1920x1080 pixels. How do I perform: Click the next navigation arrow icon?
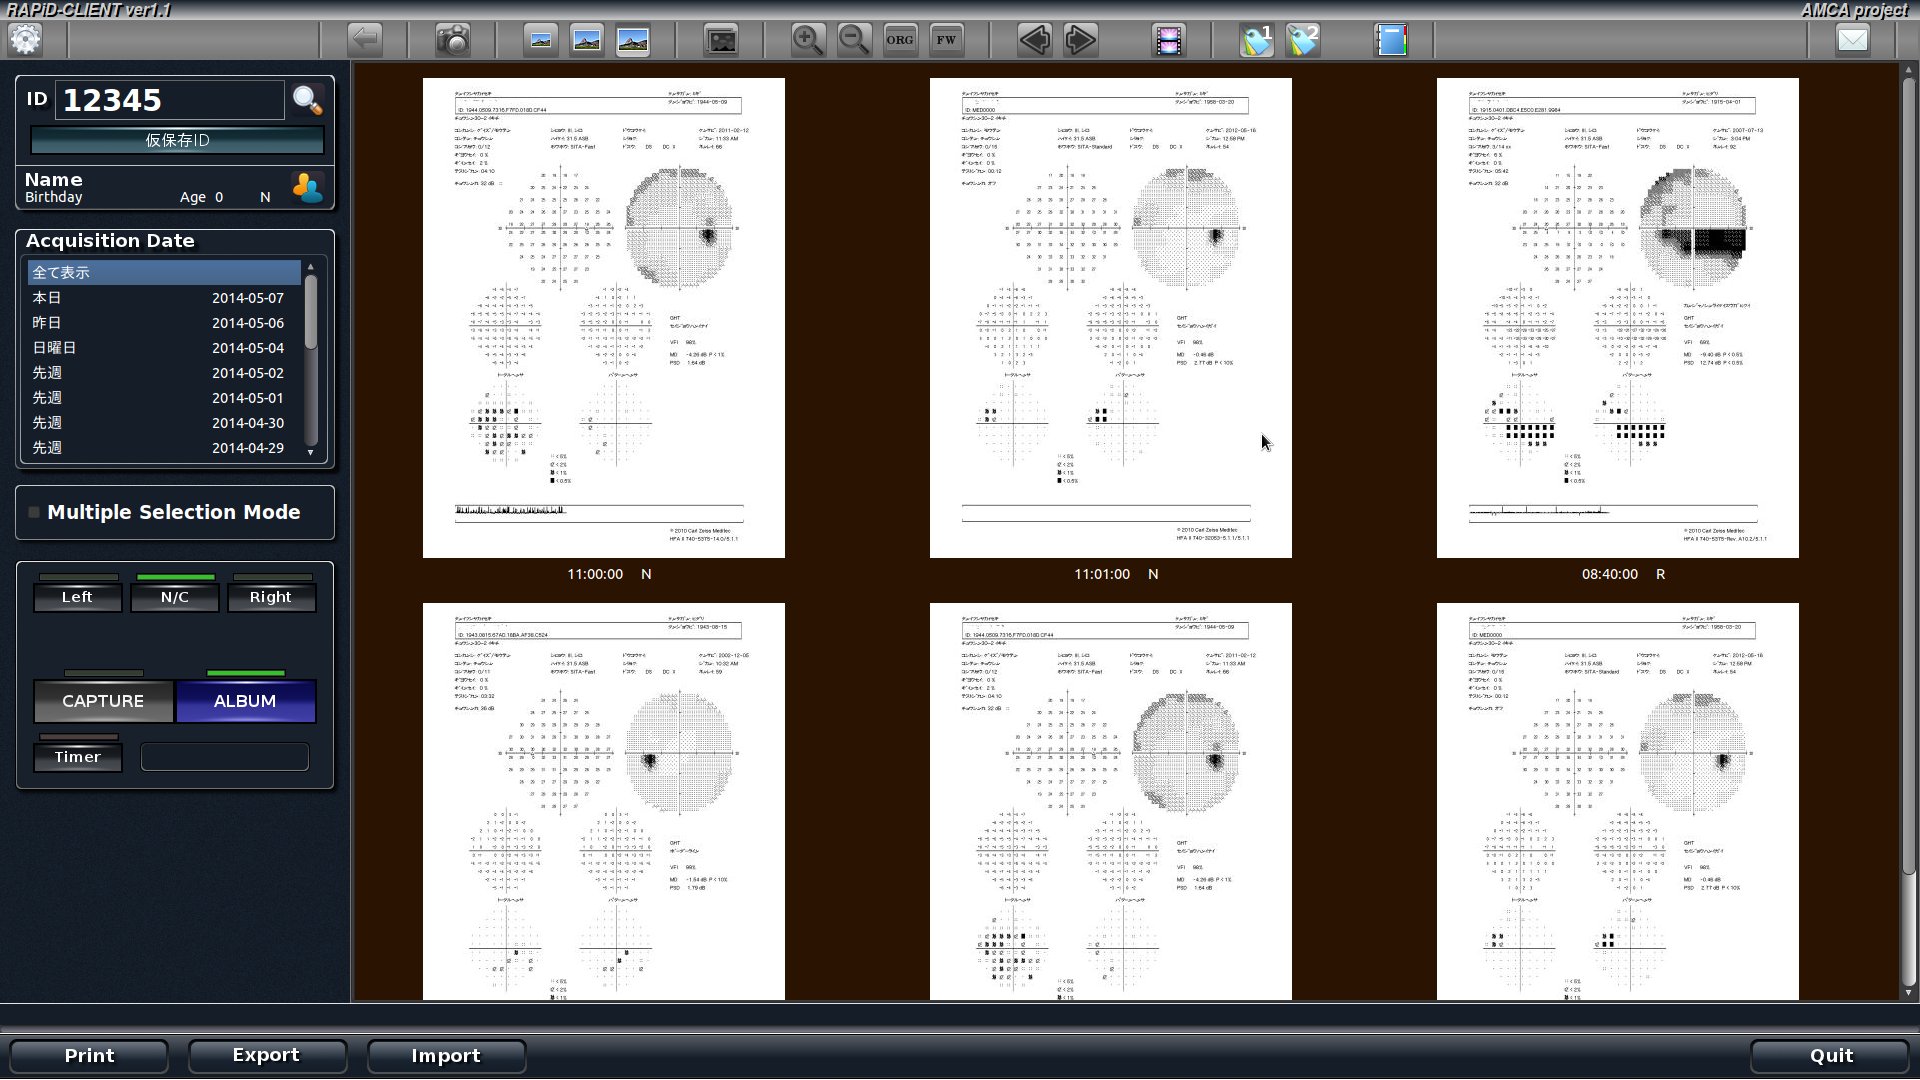[1079, 40]
